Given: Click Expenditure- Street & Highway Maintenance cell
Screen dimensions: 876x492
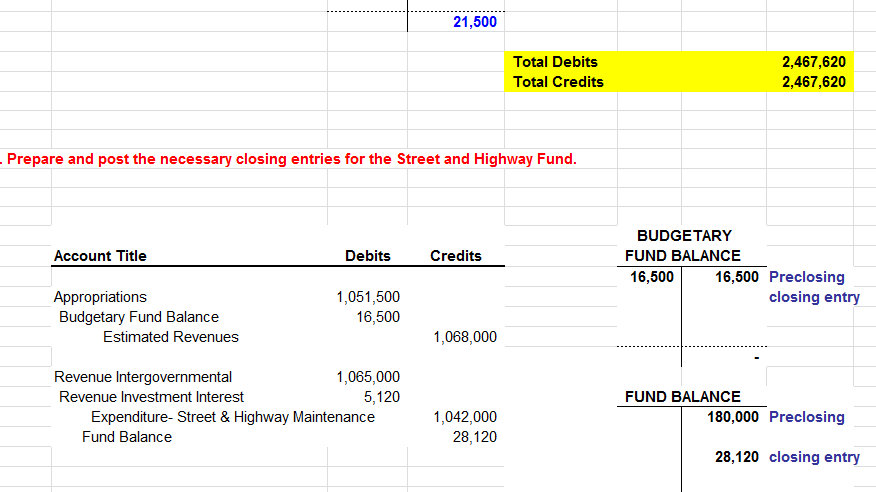Looking at the screenshot, I should click(232, 417).
